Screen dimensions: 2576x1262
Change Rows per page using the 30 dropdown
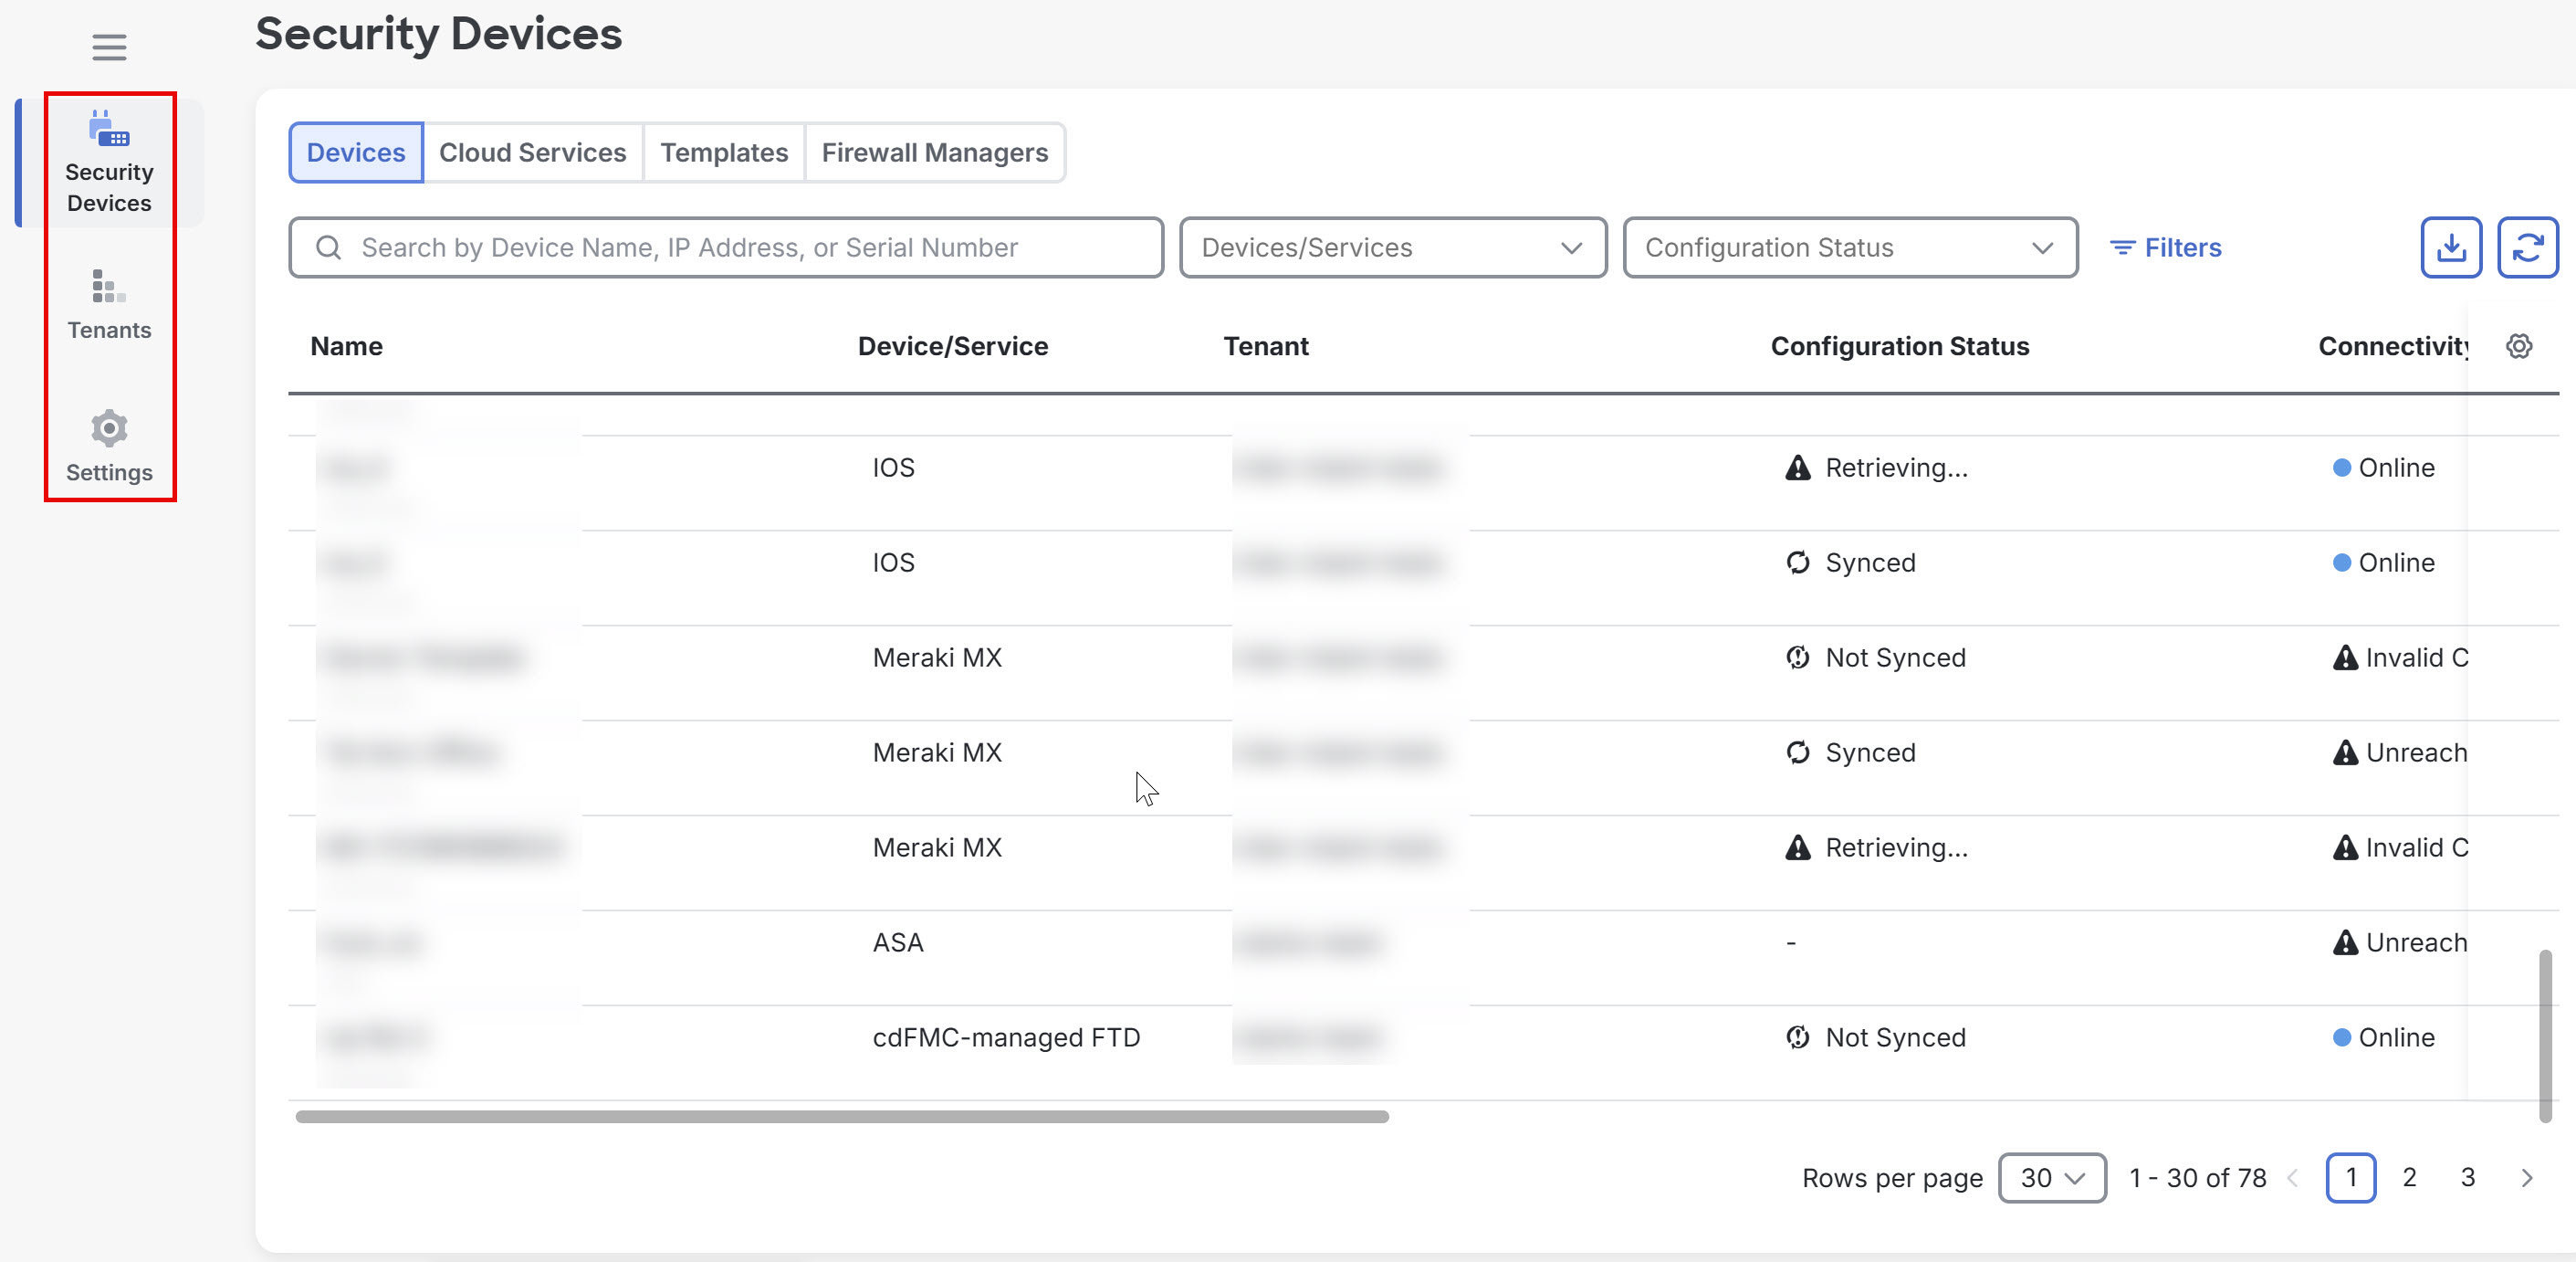click(2052, 1178)
